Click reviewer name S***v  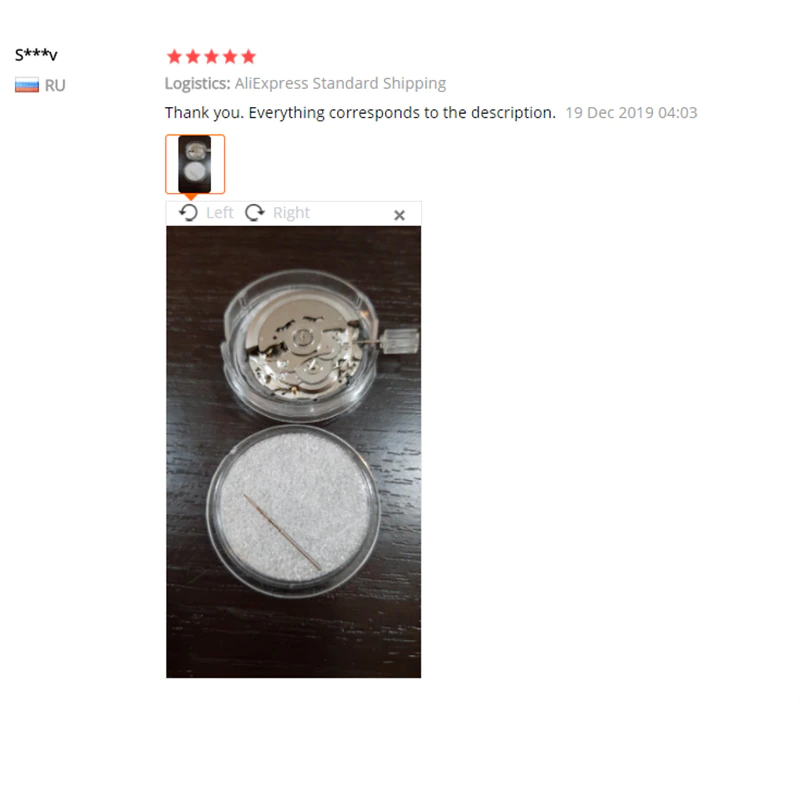click(36, 54)
